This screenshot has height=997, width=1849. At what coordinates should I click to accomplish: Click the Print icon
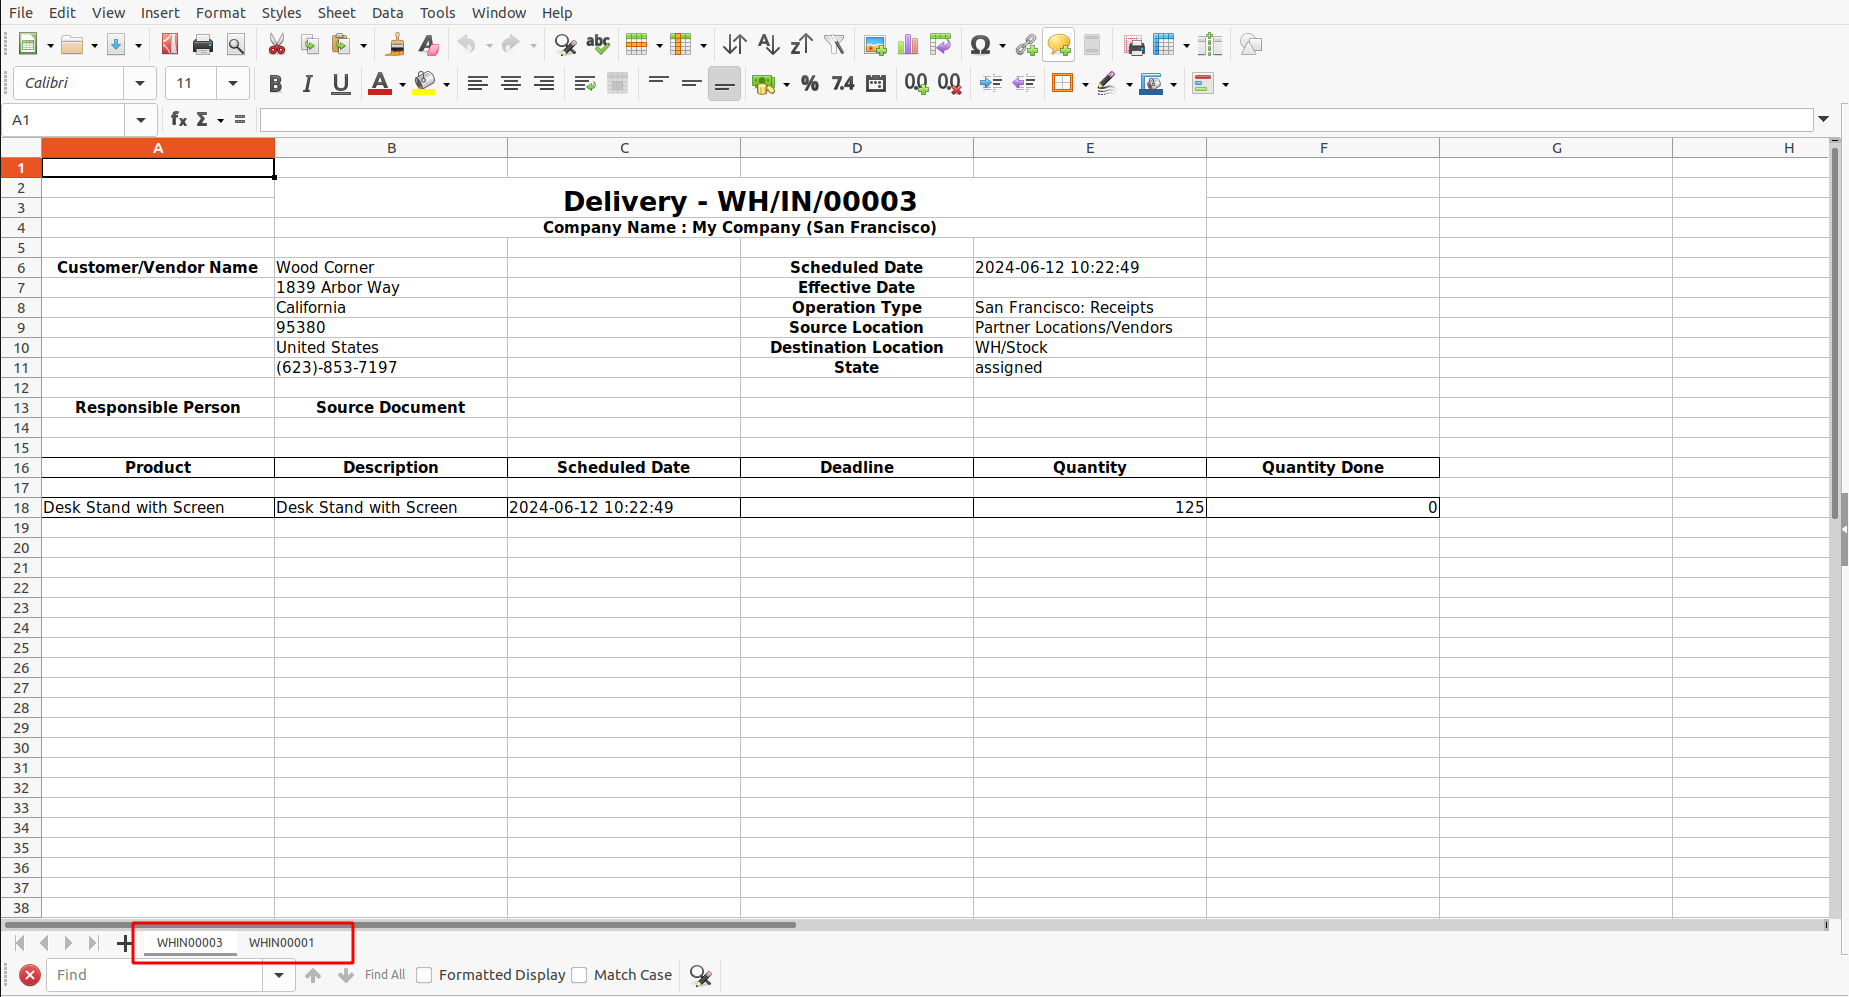[203, 45]
